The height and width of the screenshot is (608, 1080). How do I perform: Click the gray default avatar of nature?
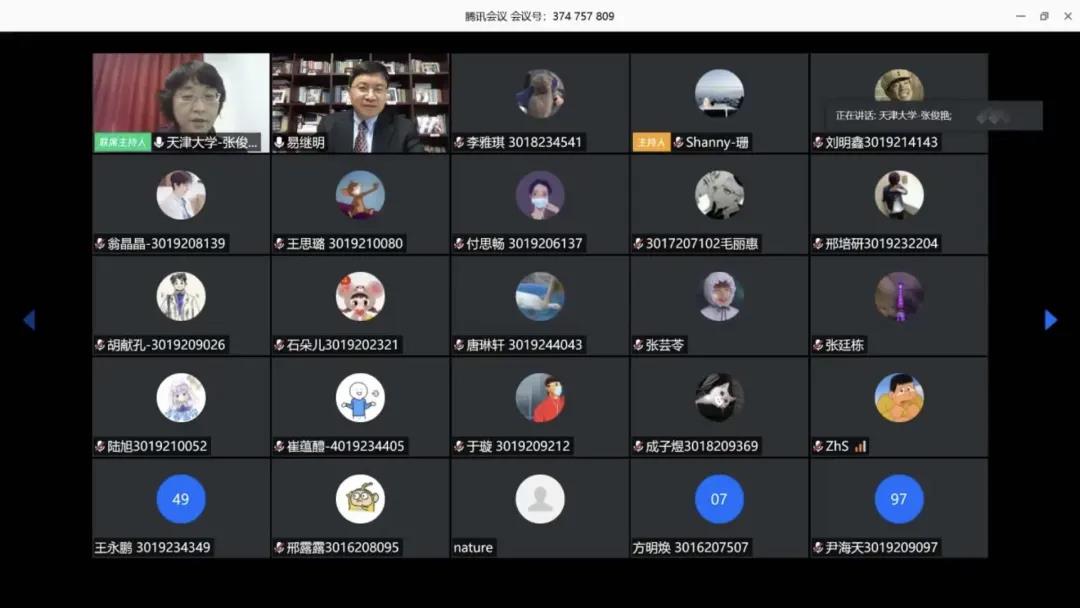pyautogui.click(x=540, y=499)
